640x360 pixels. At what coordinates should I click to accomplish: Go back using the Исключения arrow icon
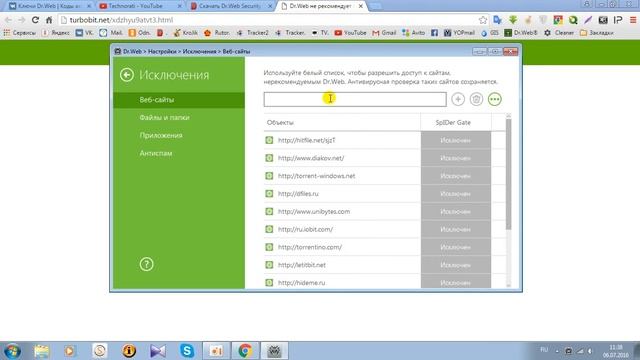127,75
